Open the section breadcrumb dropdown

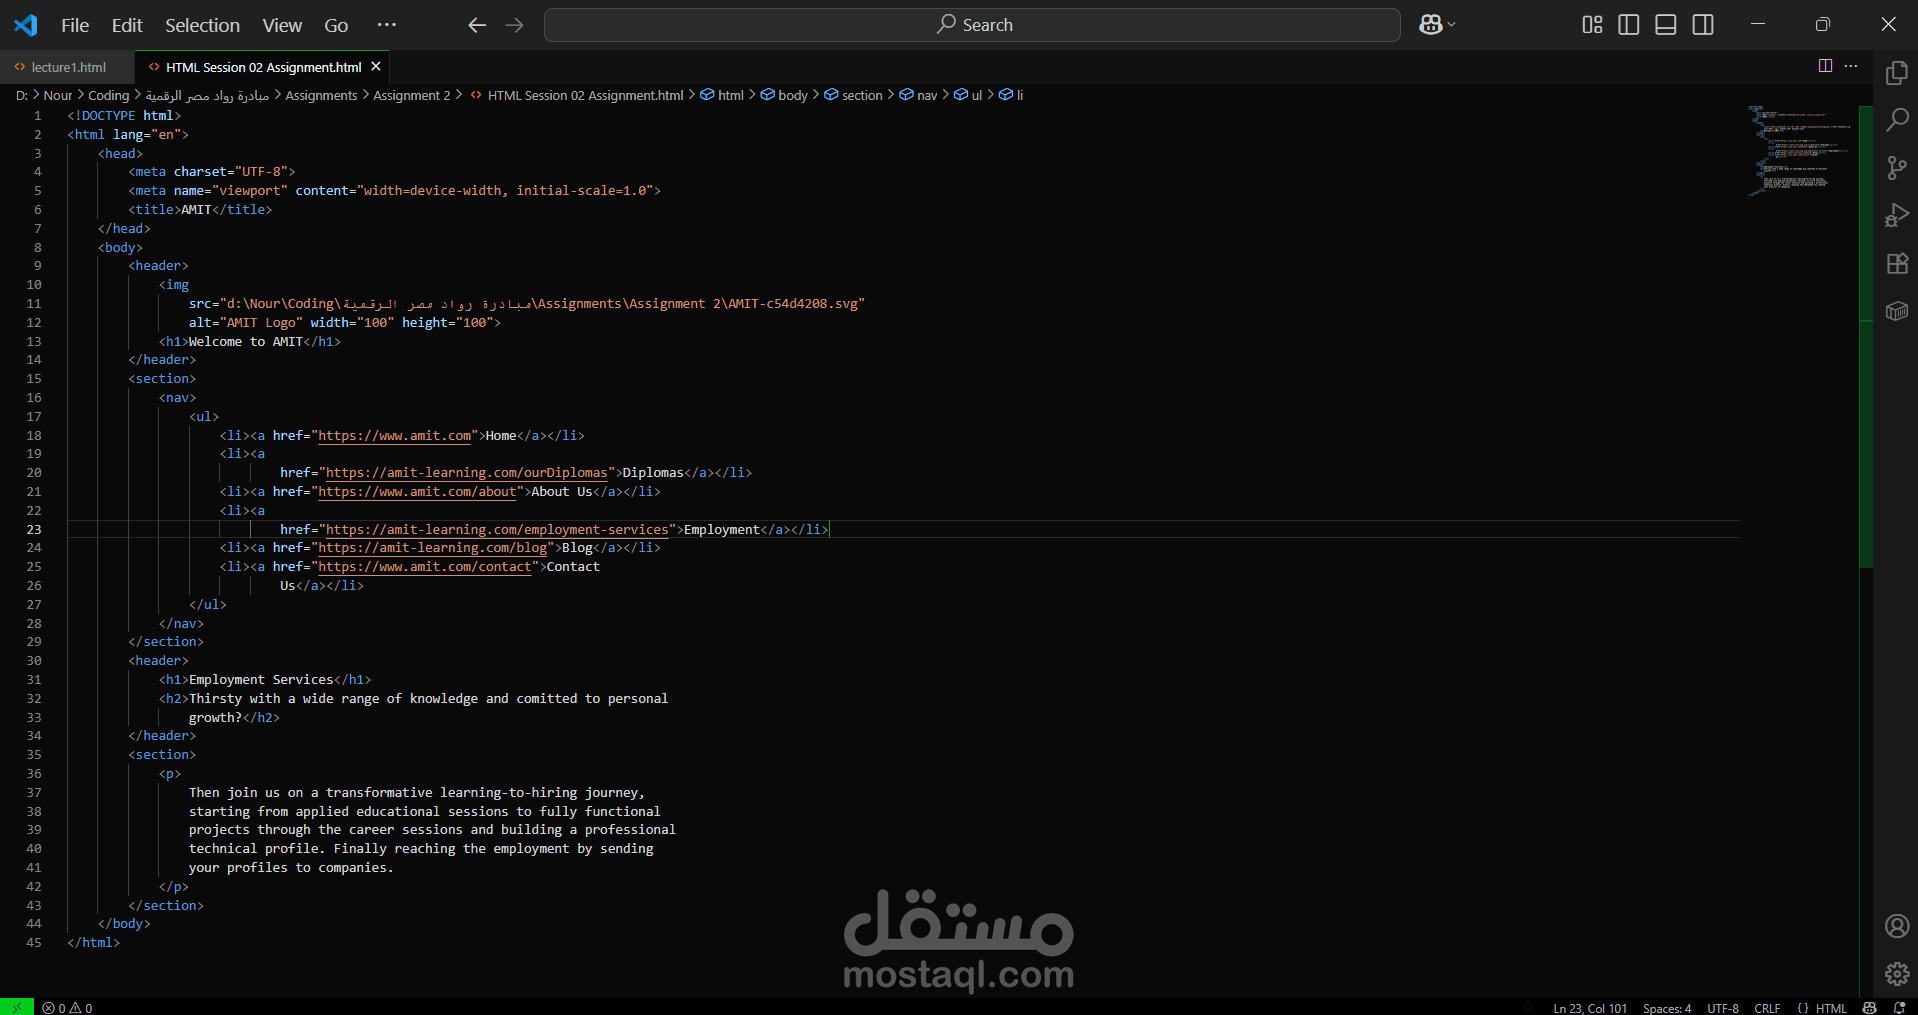(x=853, y=95)
